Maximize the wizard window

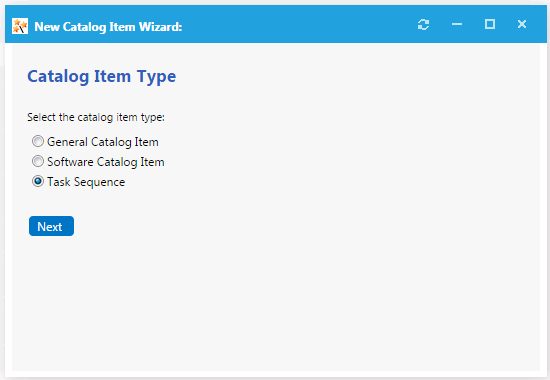(x=490, y=24)
